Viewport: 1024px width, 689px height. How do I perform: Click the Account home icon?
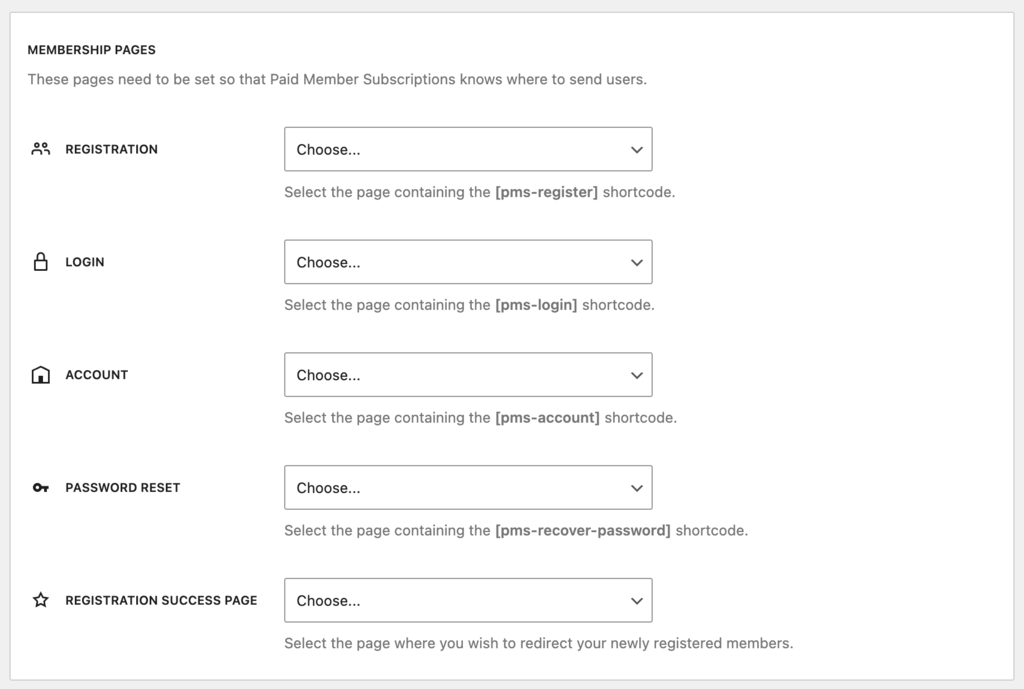click(40, 374)
